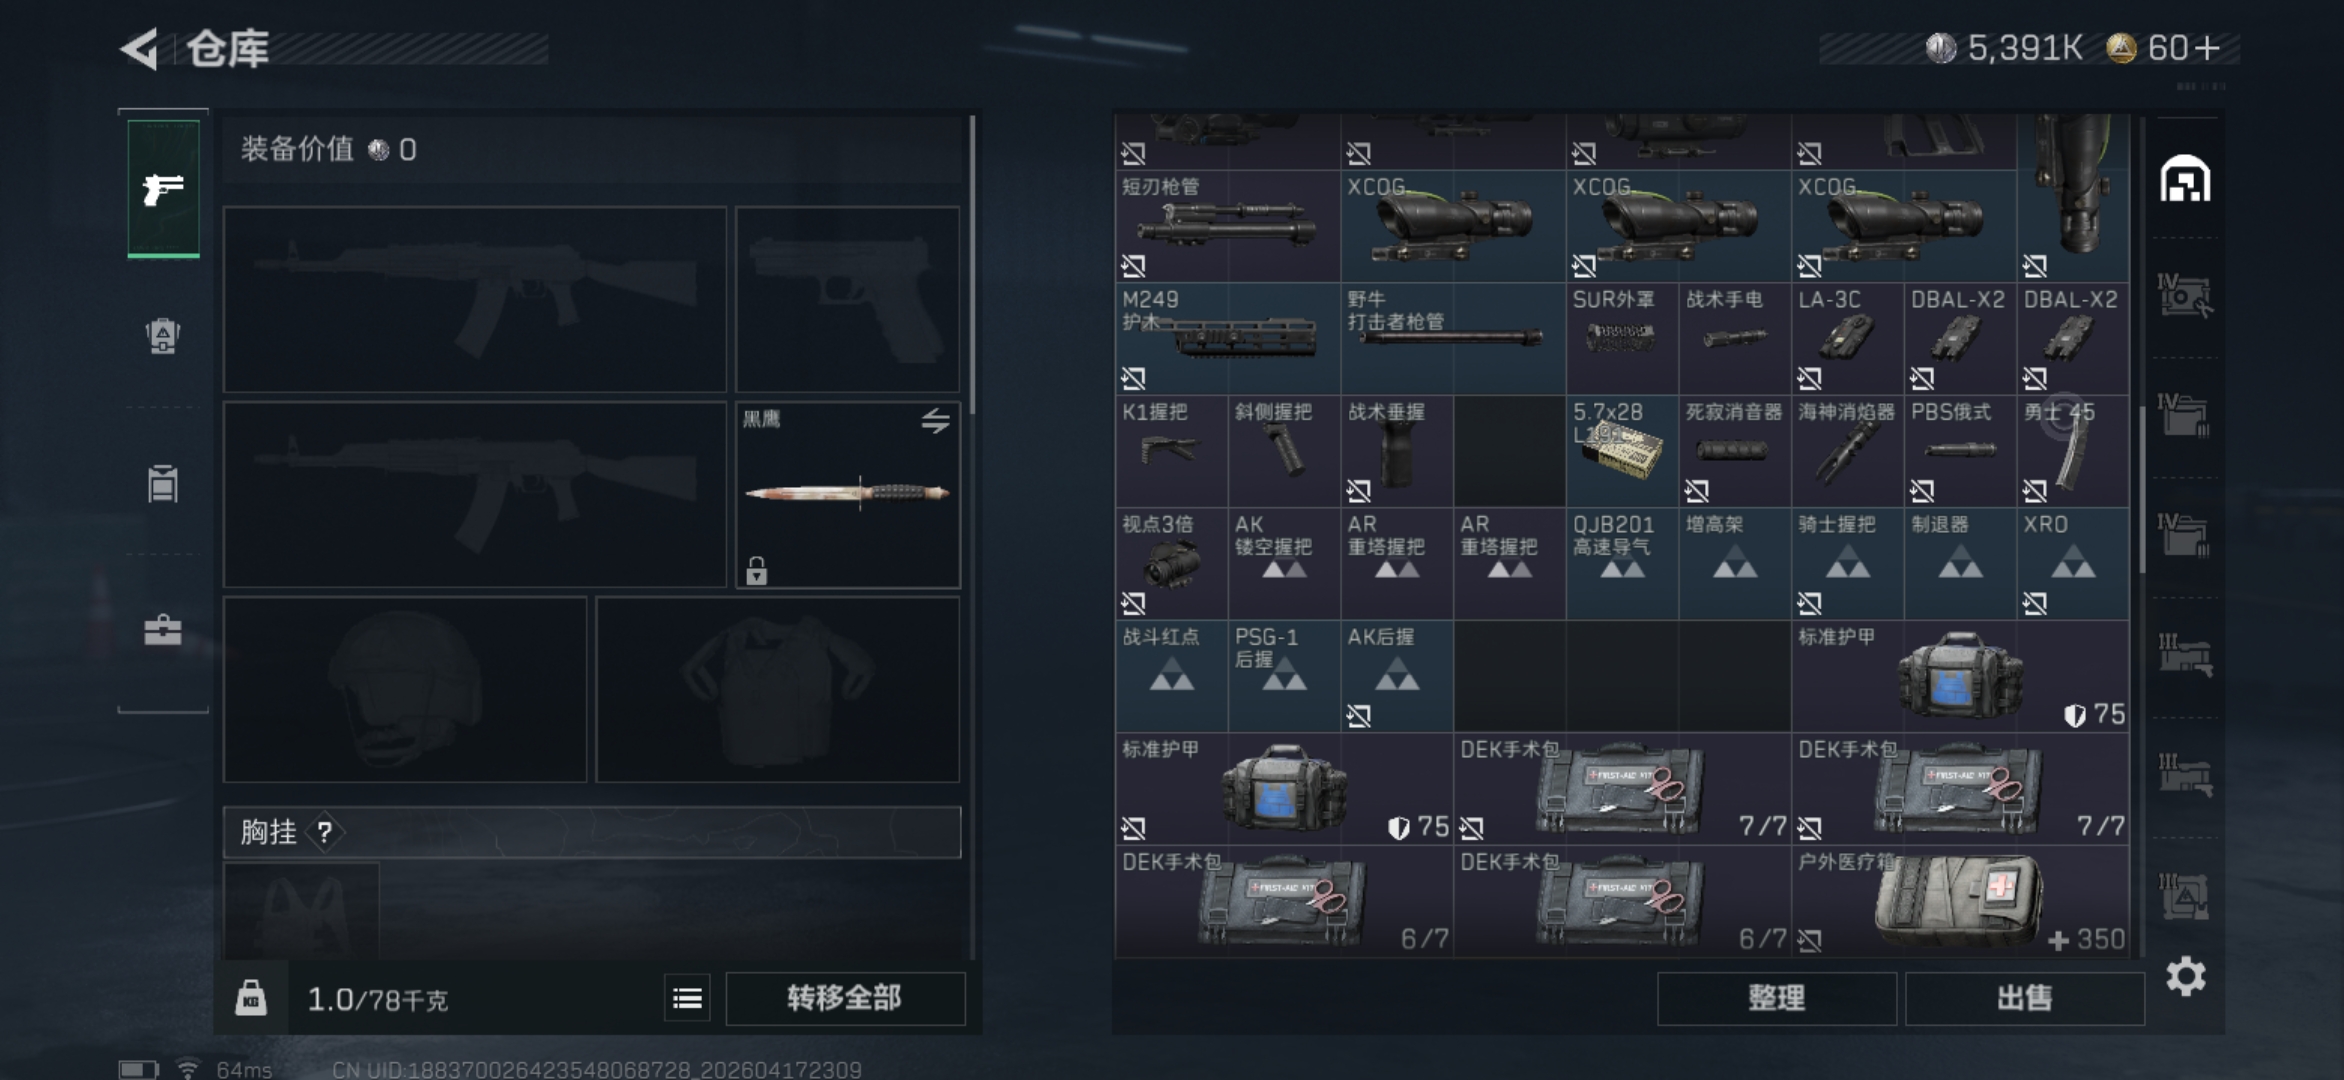Image resolution: width=2344 pixels, height=1080 pixels.
Task: Click the swap arrows on the 黑鹰 knife slot
Action: coord(935,421)
